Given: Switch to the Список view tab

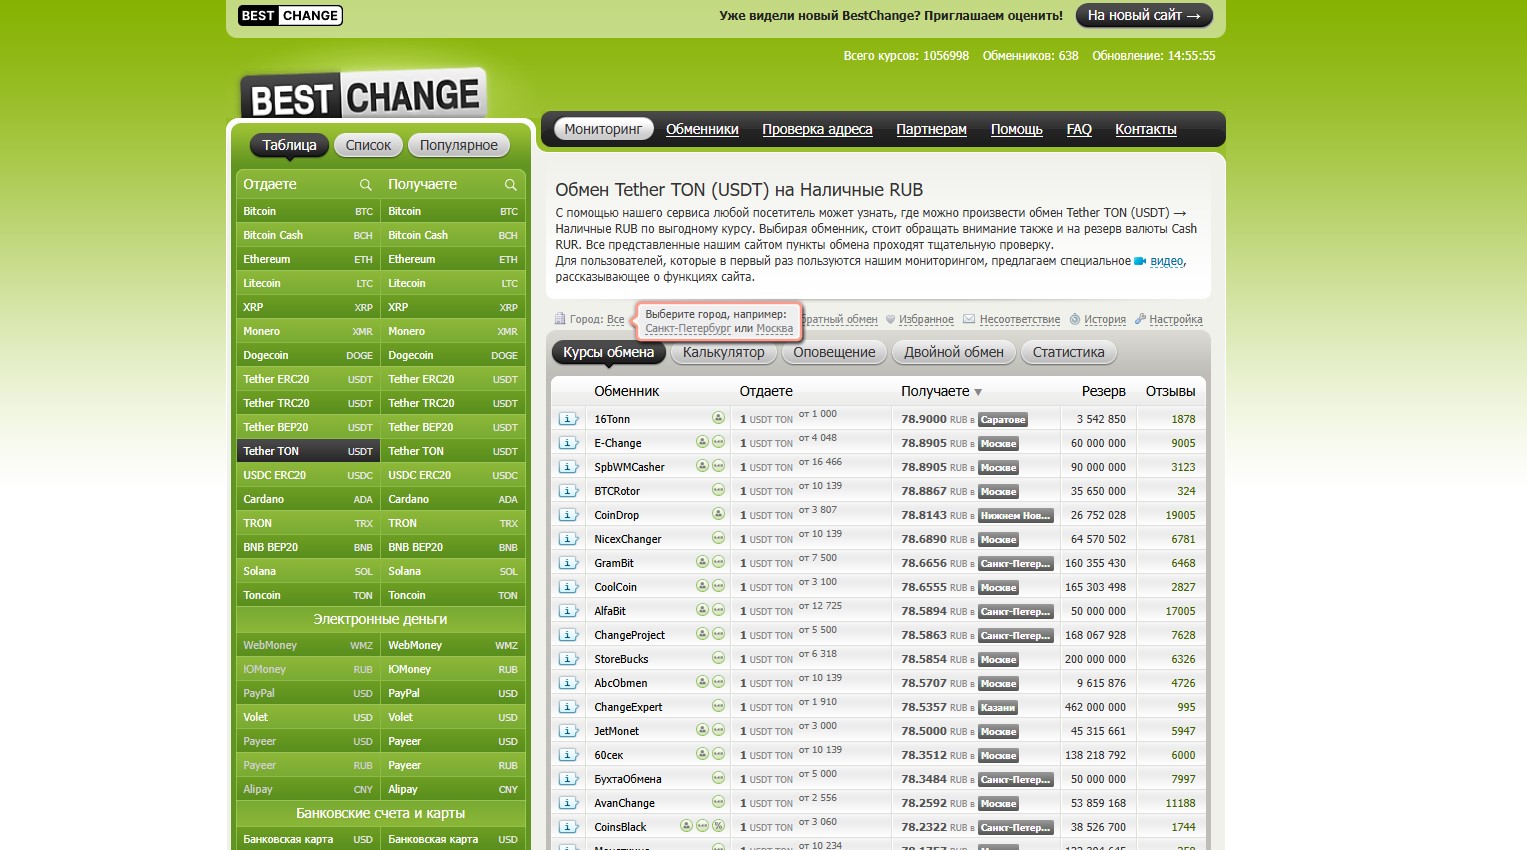Looking at the screenshot, I should point(368,145).
